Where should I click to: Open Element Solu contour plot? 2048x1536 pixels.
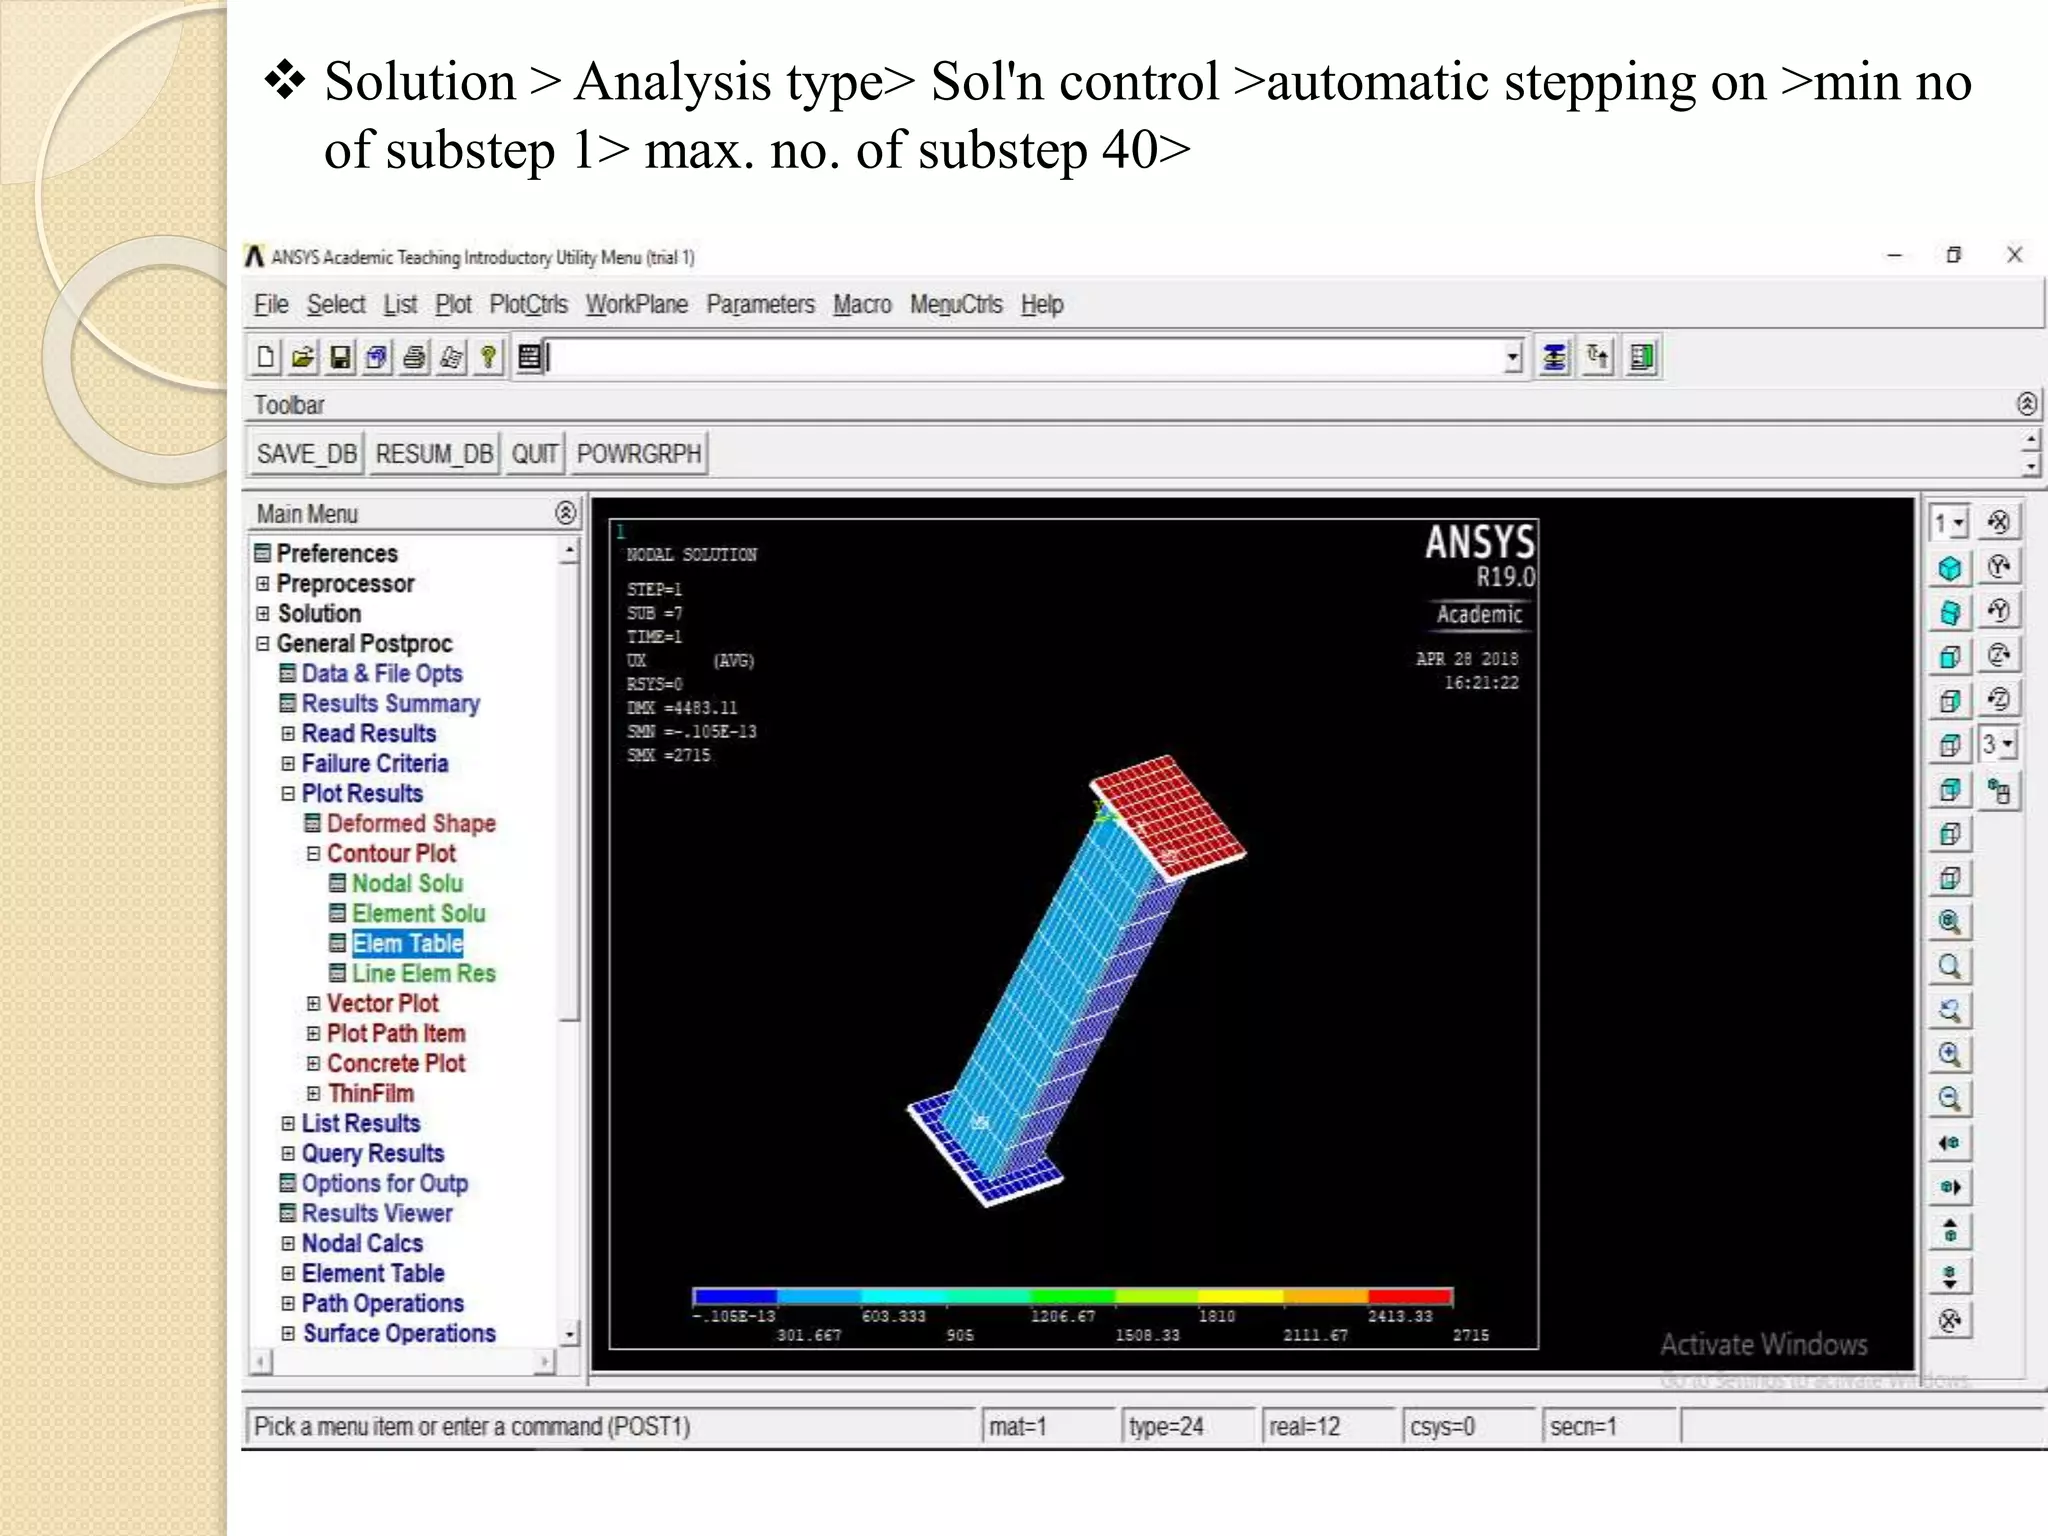[418, 913]
